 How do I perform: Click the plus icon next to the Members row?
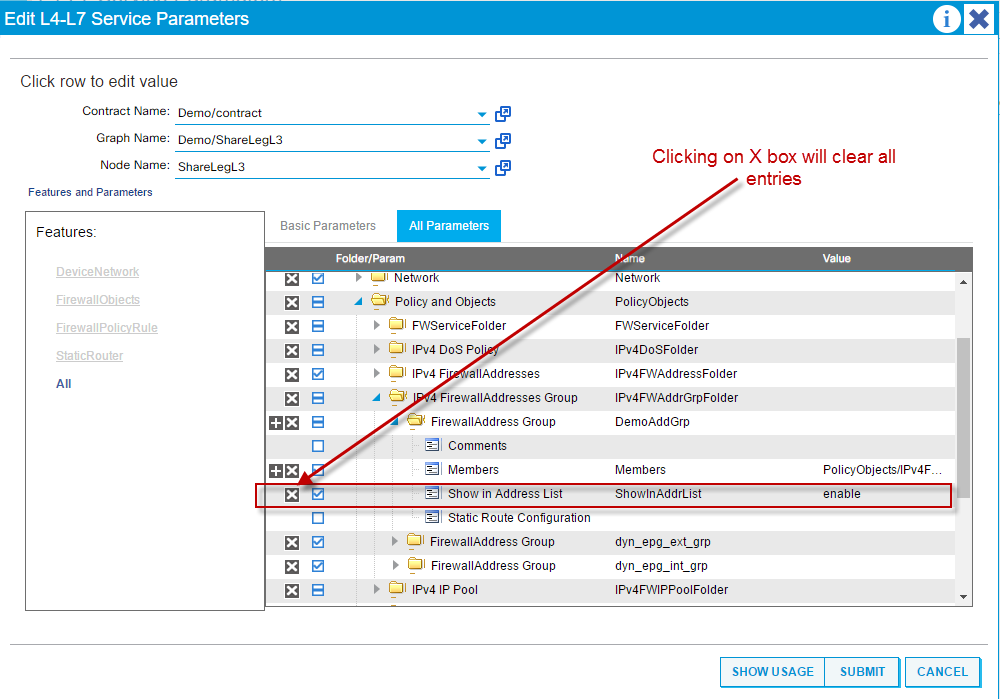coord(277,470)
